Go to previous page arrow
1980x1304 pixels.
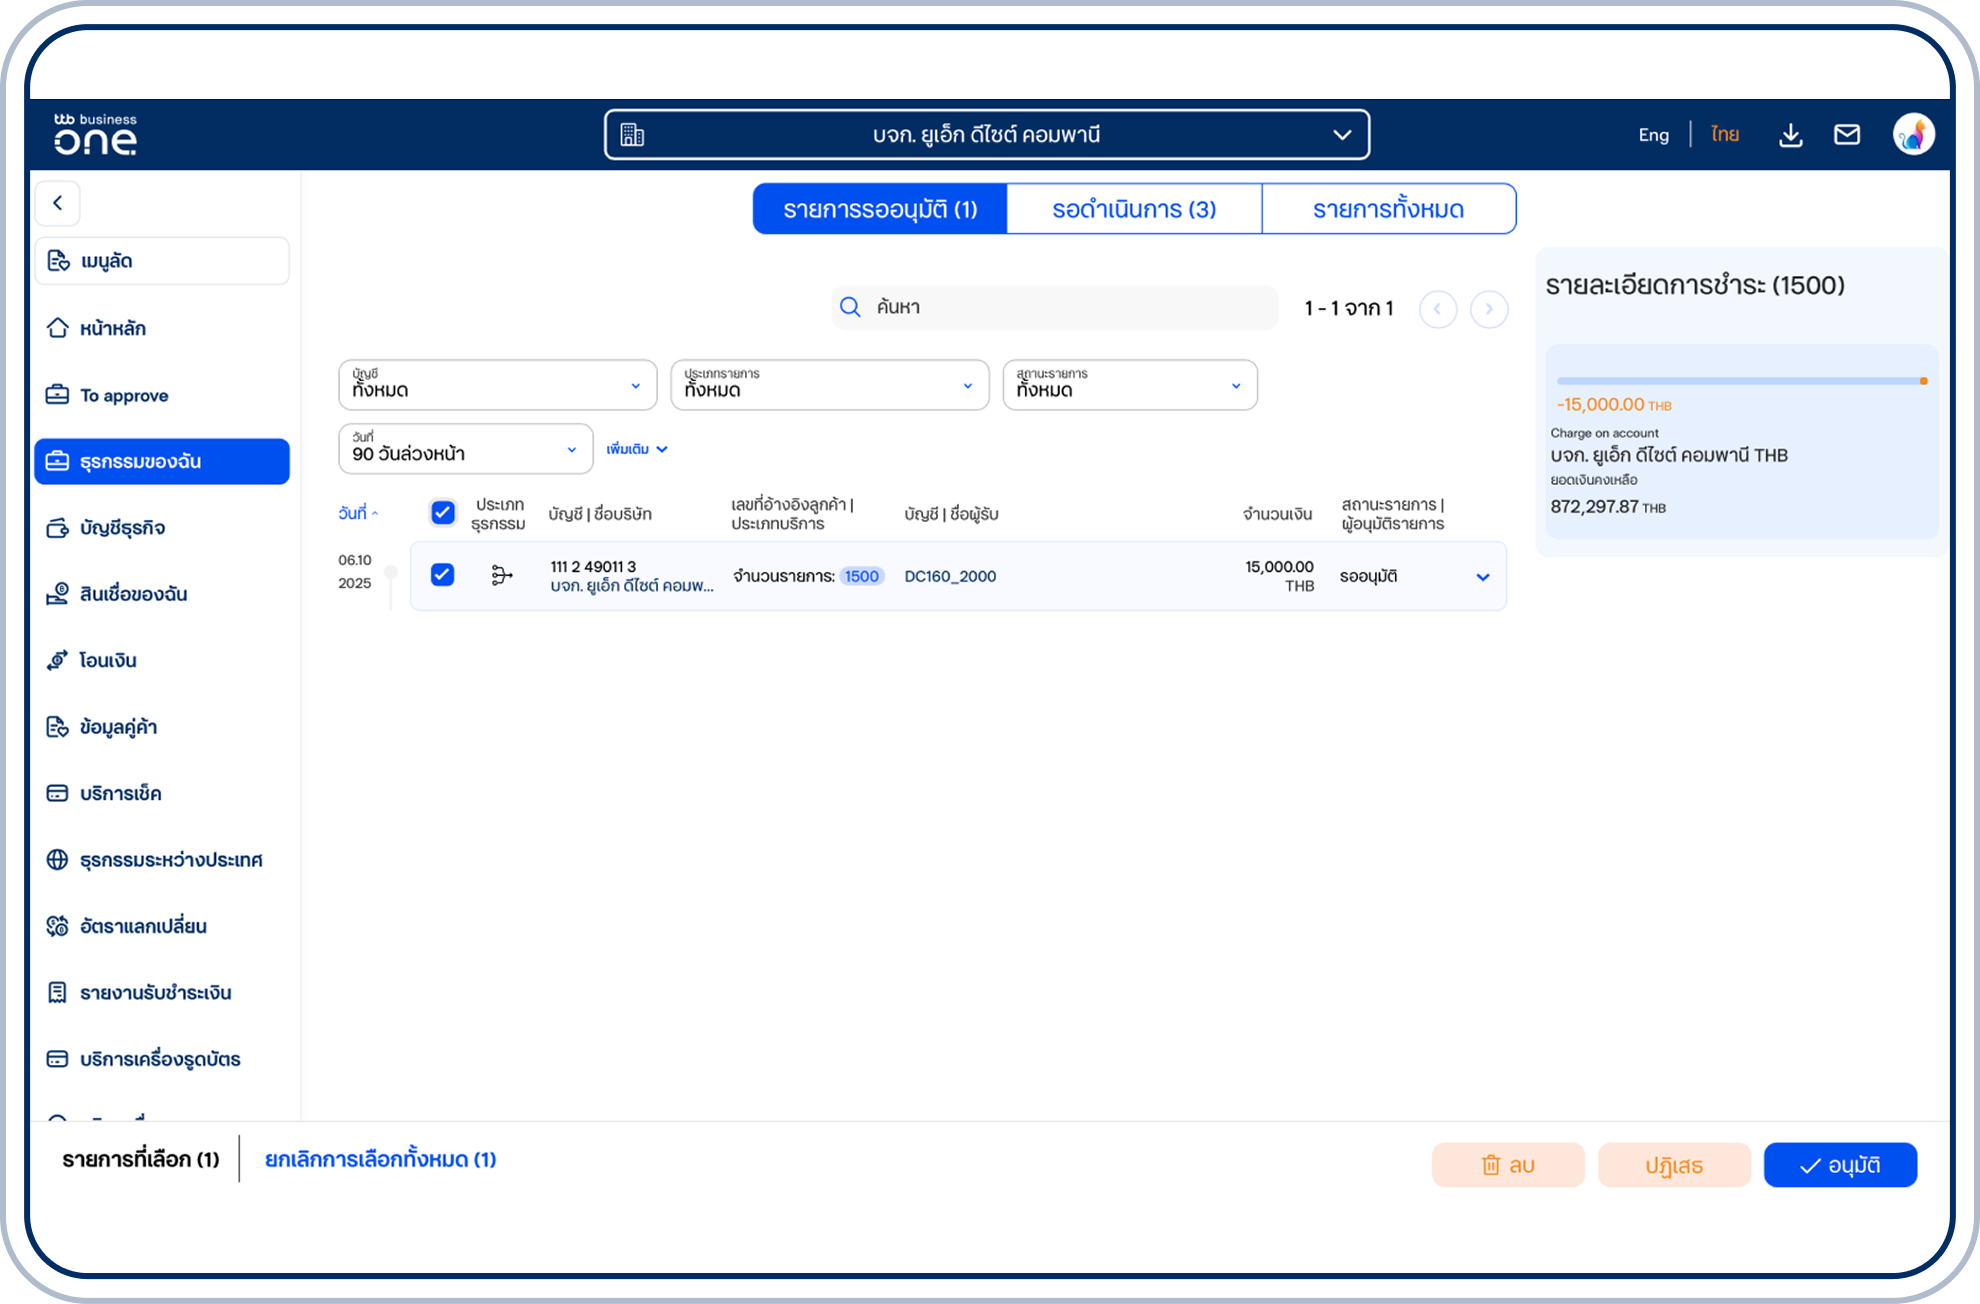click(1437, 309)
